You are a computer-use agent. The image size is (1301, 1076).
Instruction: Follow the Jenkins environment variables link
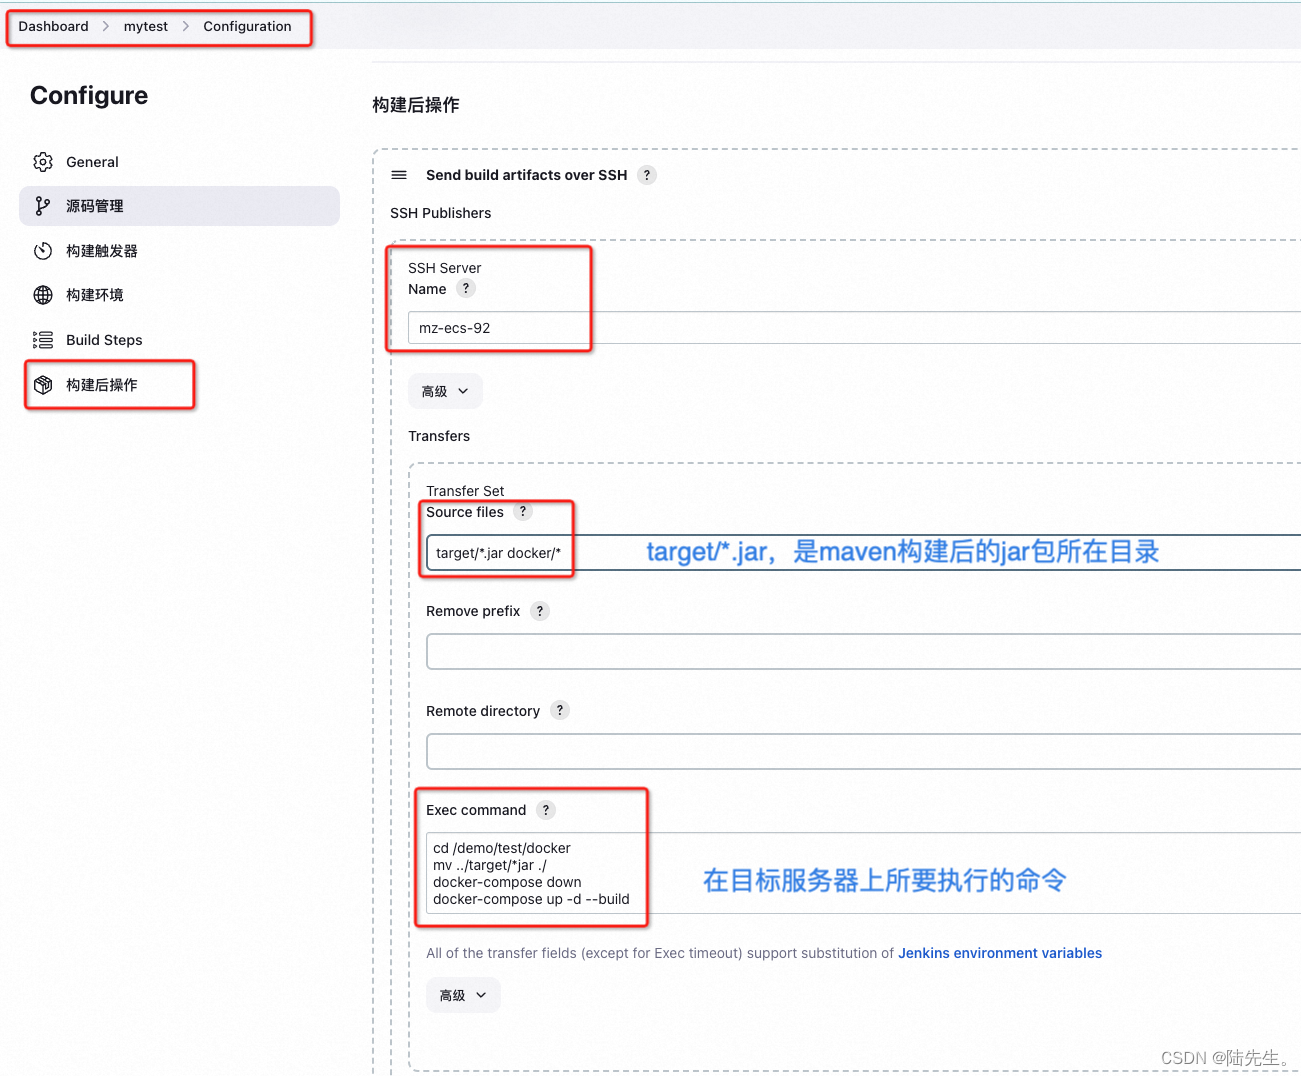pos(999,953)
